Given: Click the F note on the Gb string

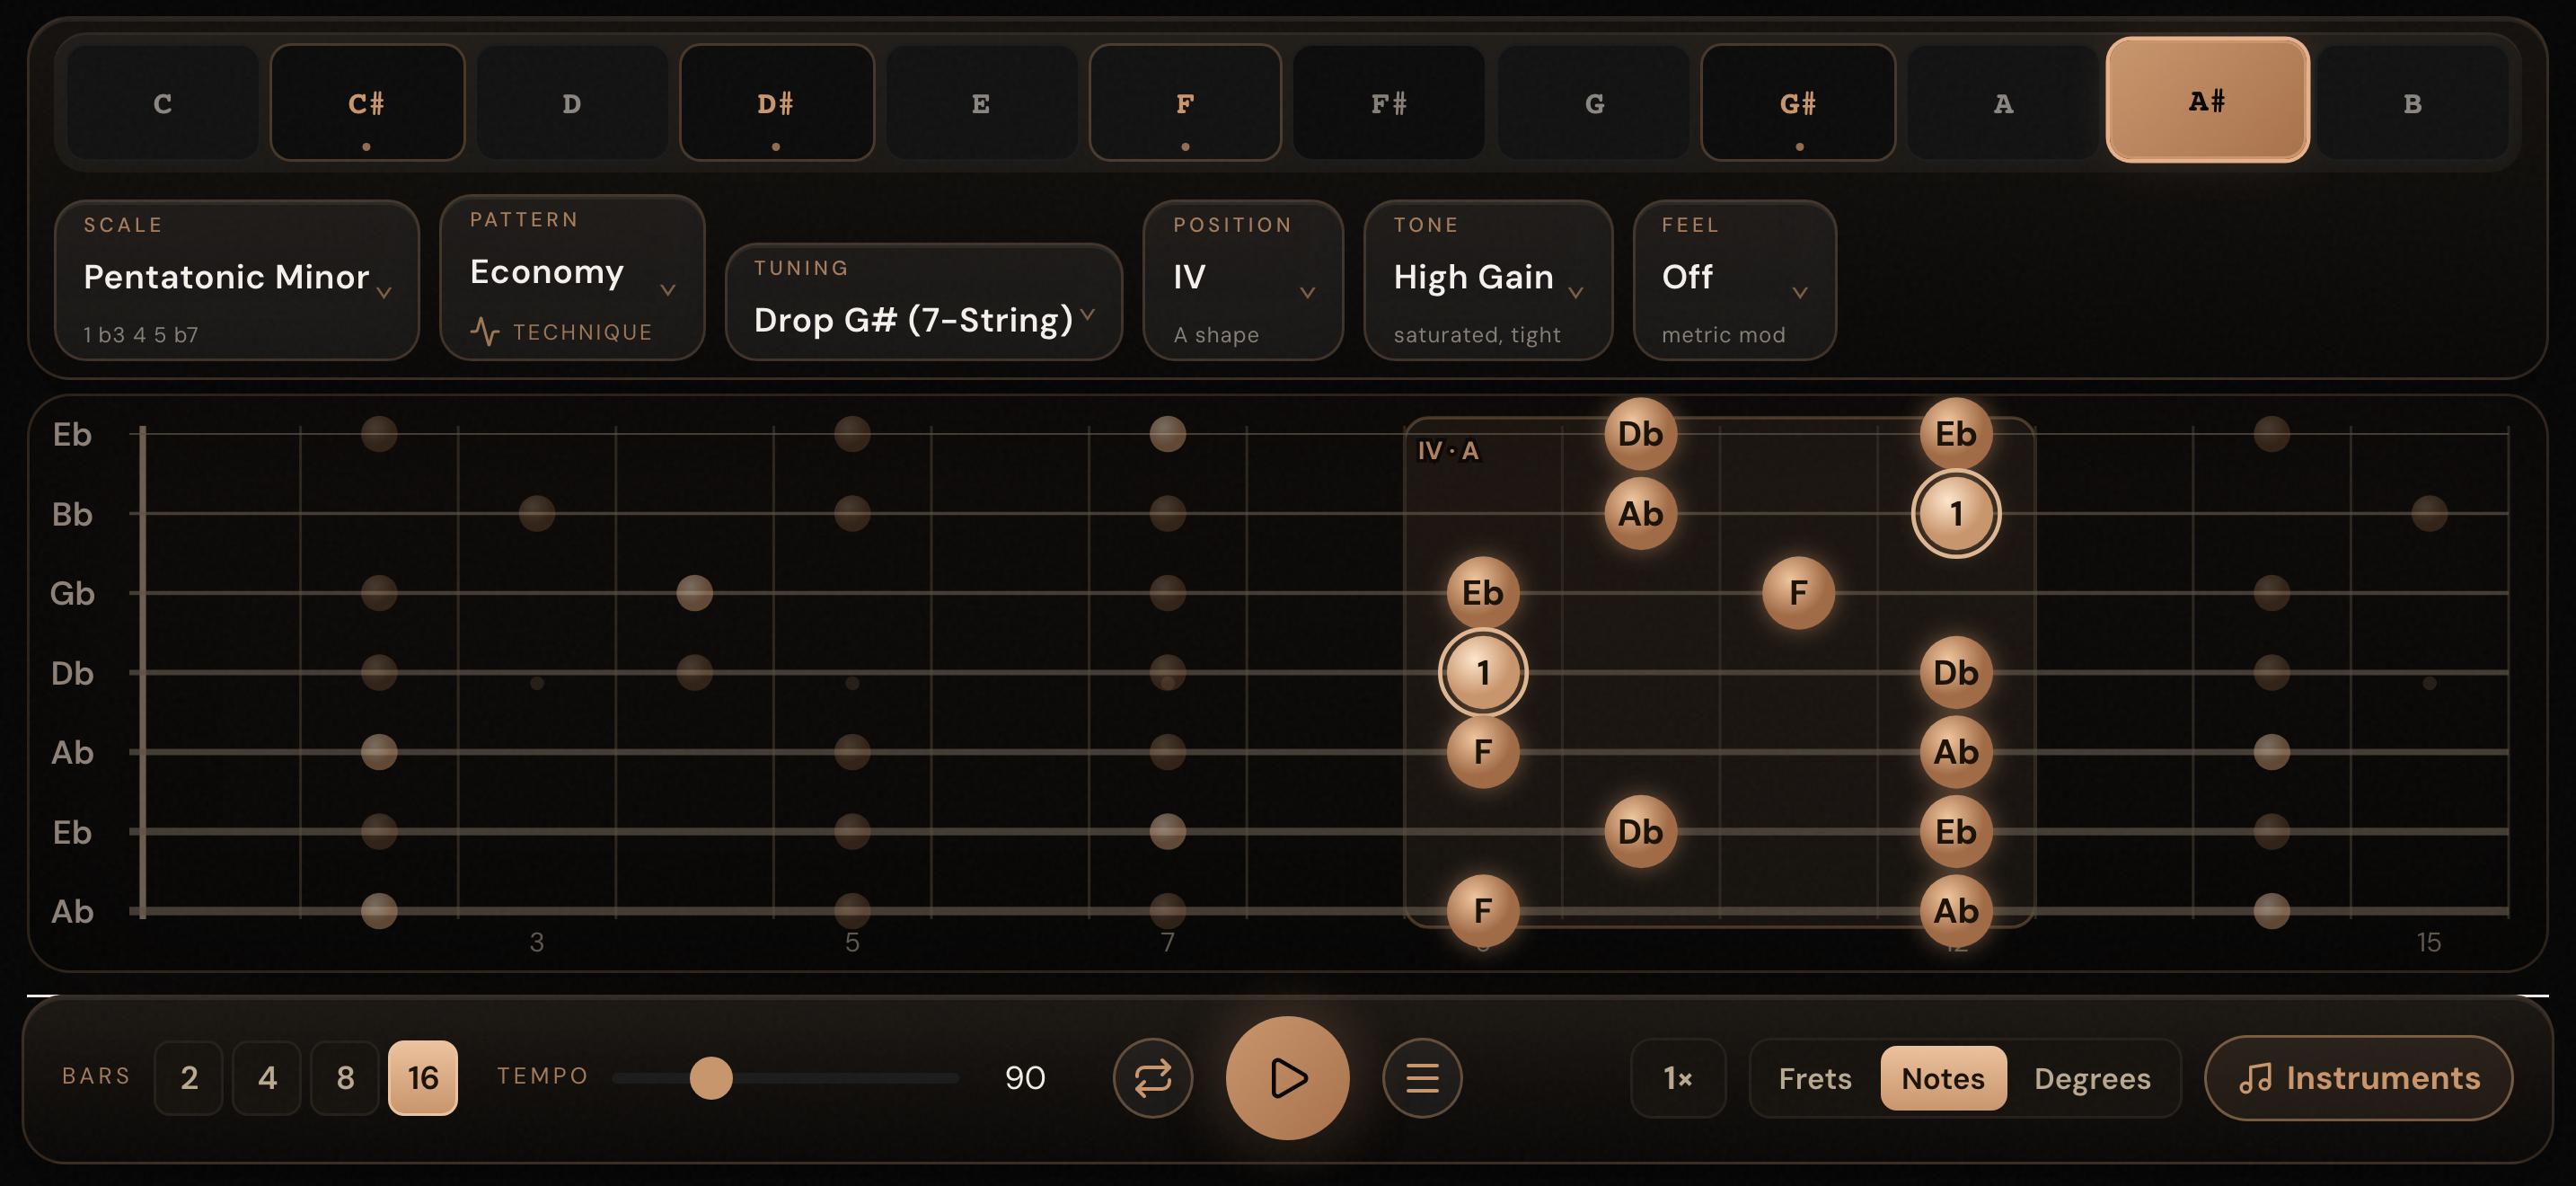Looking at the screenshot, I should 1798,593.
